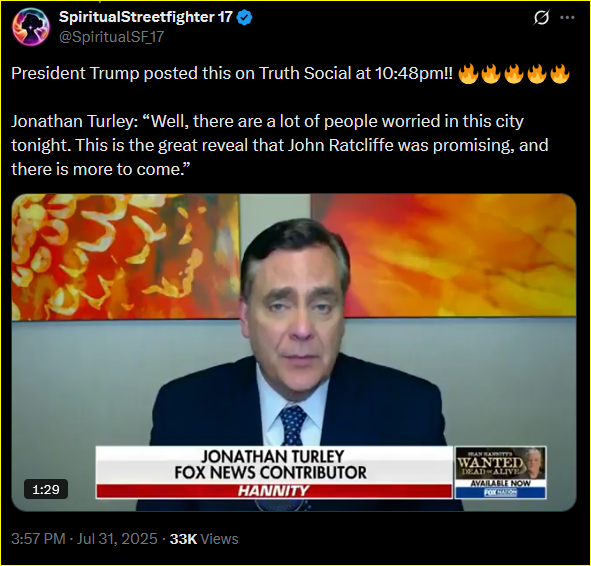Click the red HANNITY banner in video
This screenshot has height=566, width=591.
[274, 491]
